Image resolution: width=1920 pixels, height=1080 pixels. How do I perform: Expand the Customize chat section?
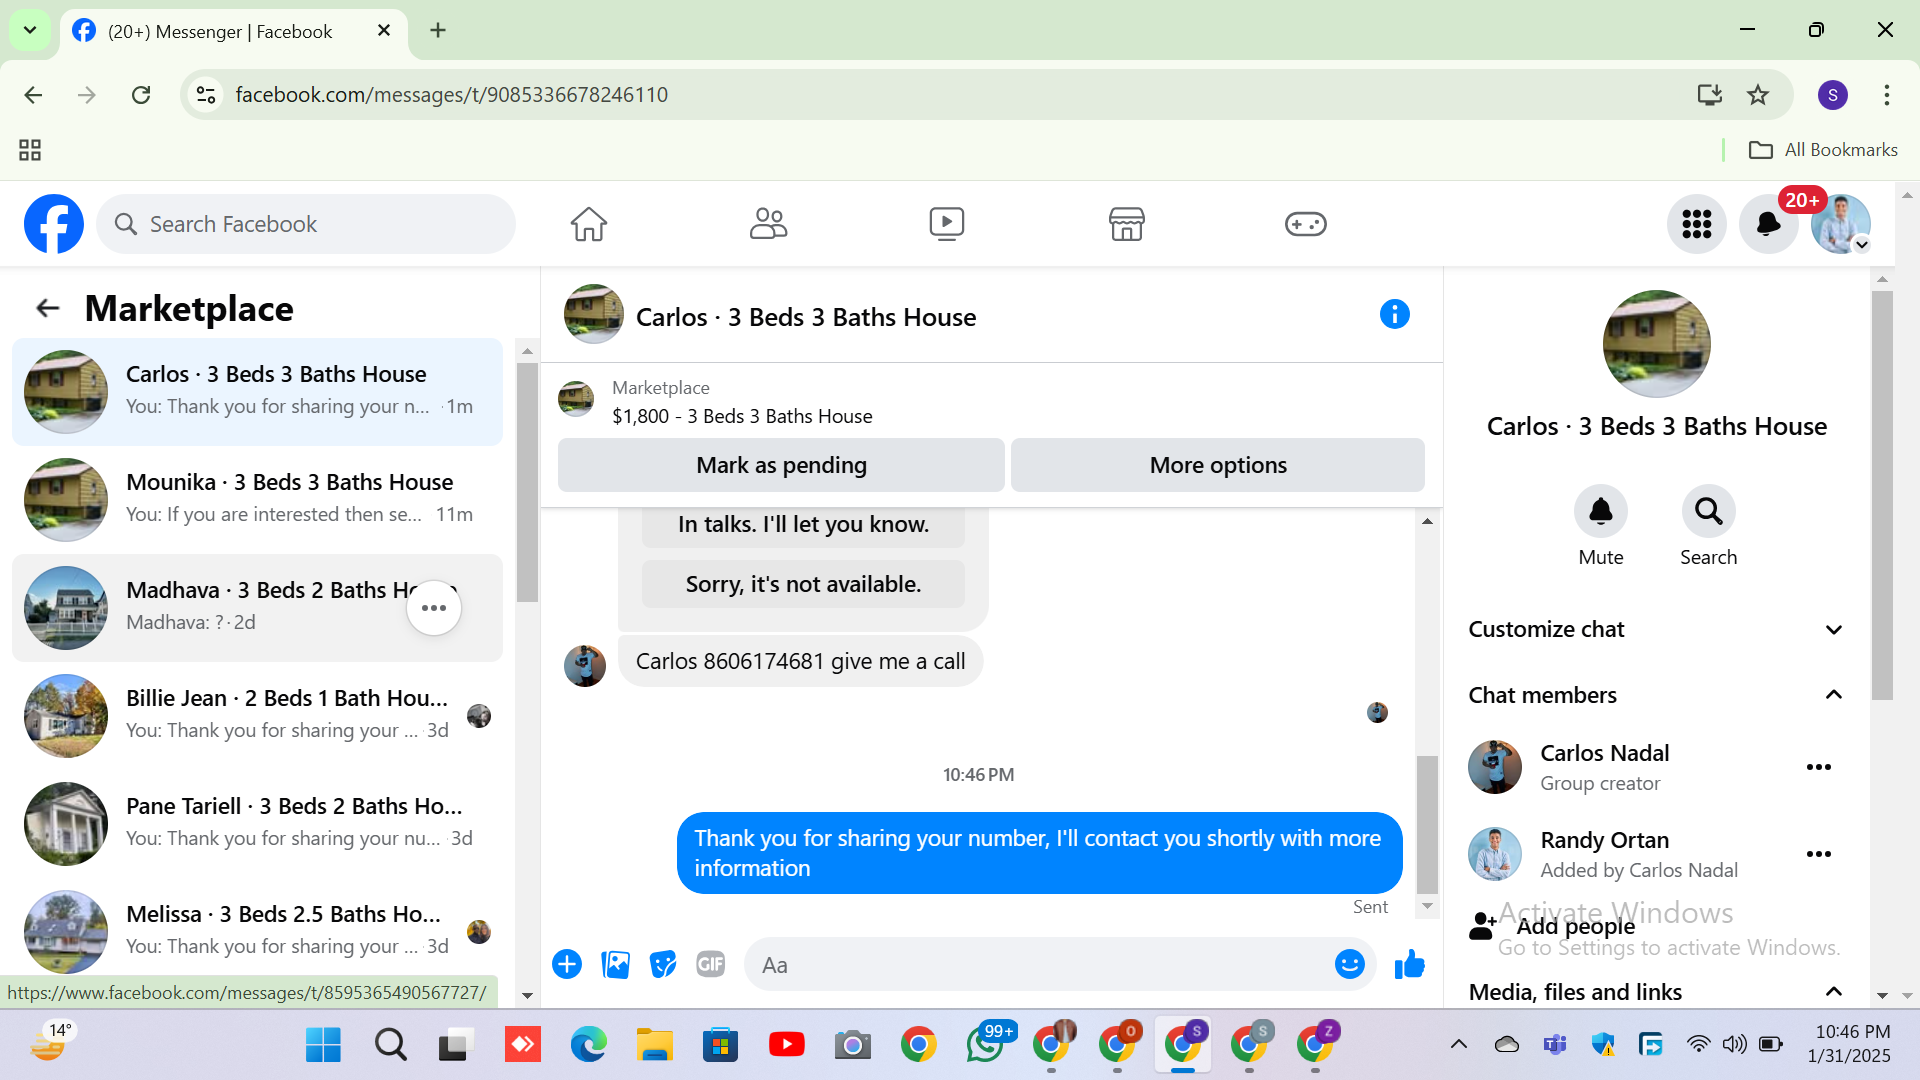(x=1655, y=630)
